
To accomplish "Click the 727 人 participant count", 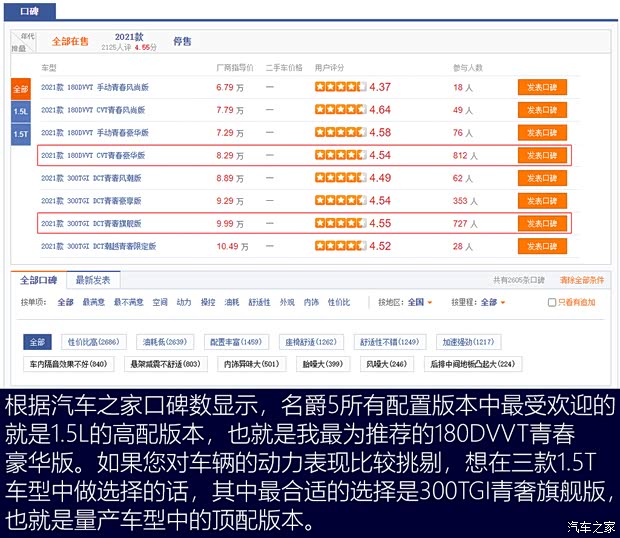I will click(x=465, y=224).
